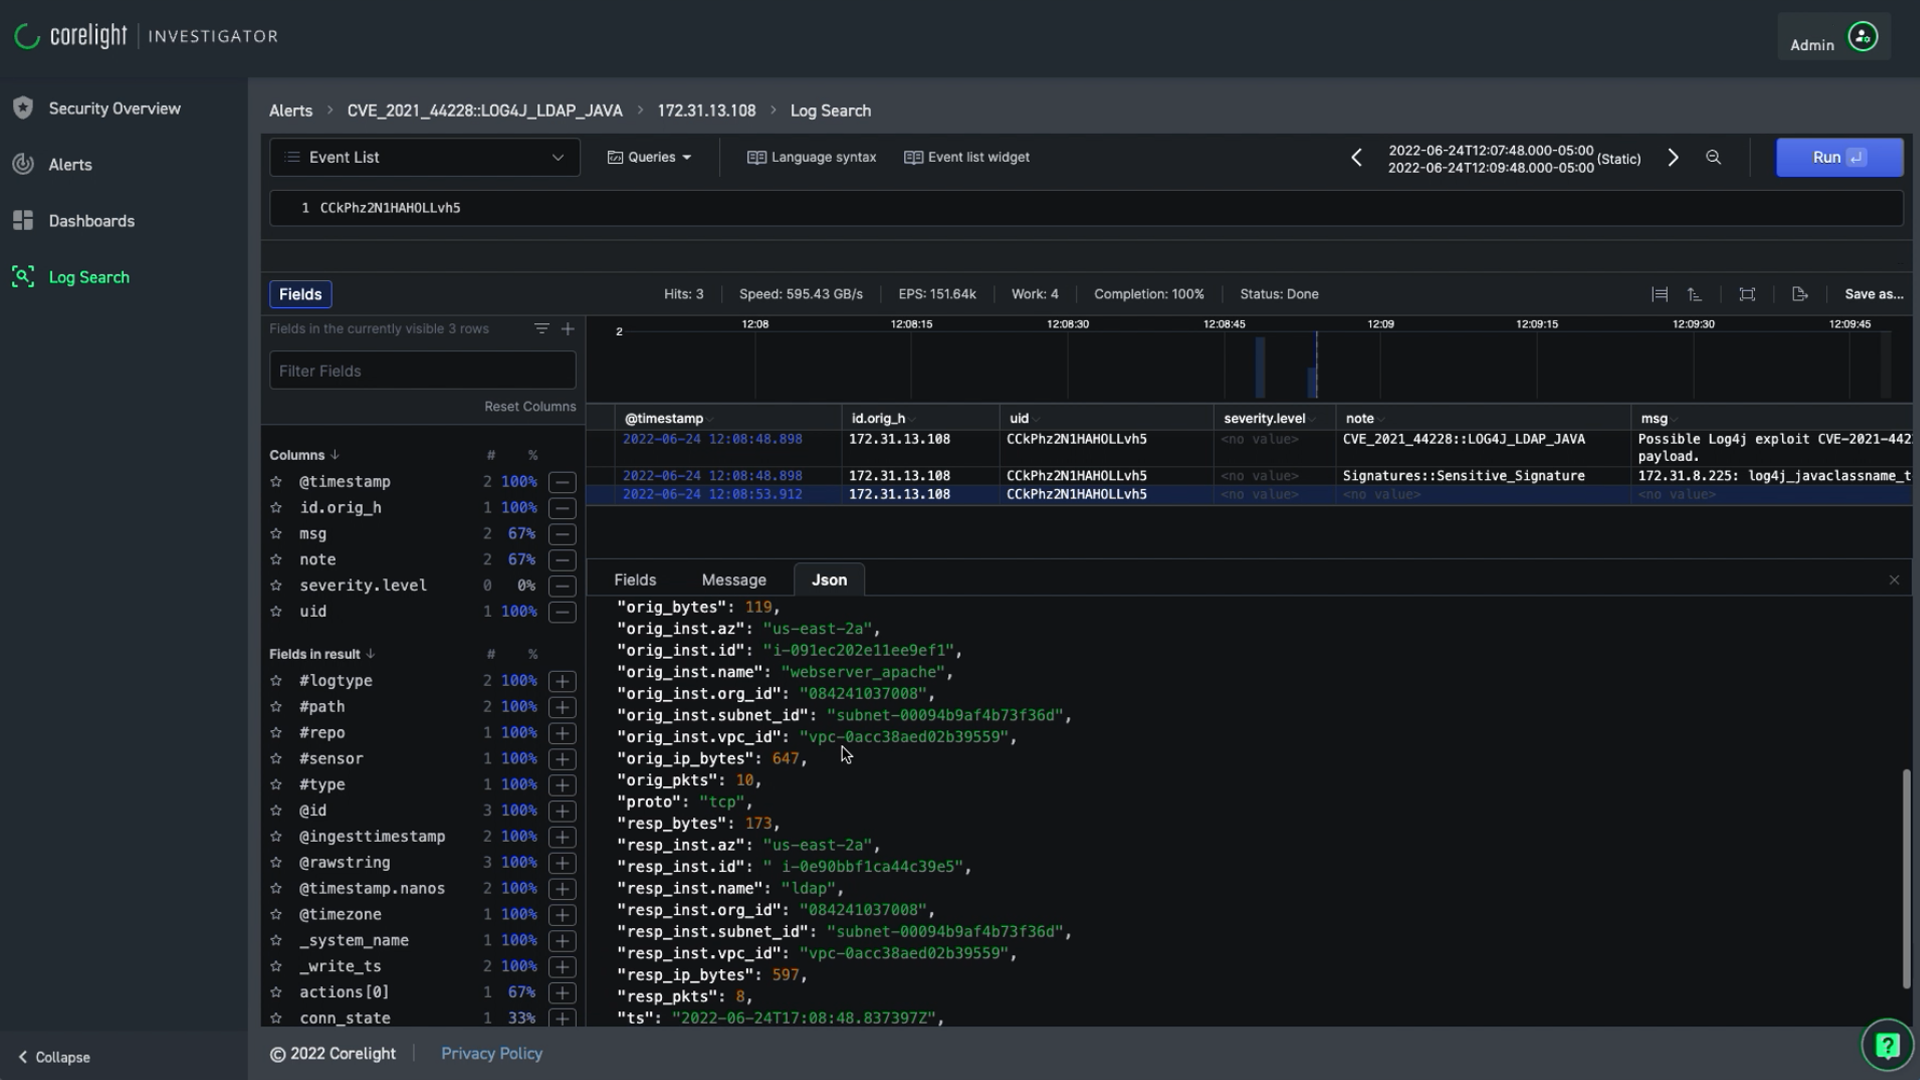Click the Language syntax link
The width and height of the screenshot is (1920, 1080).
[x=823, y=158]
